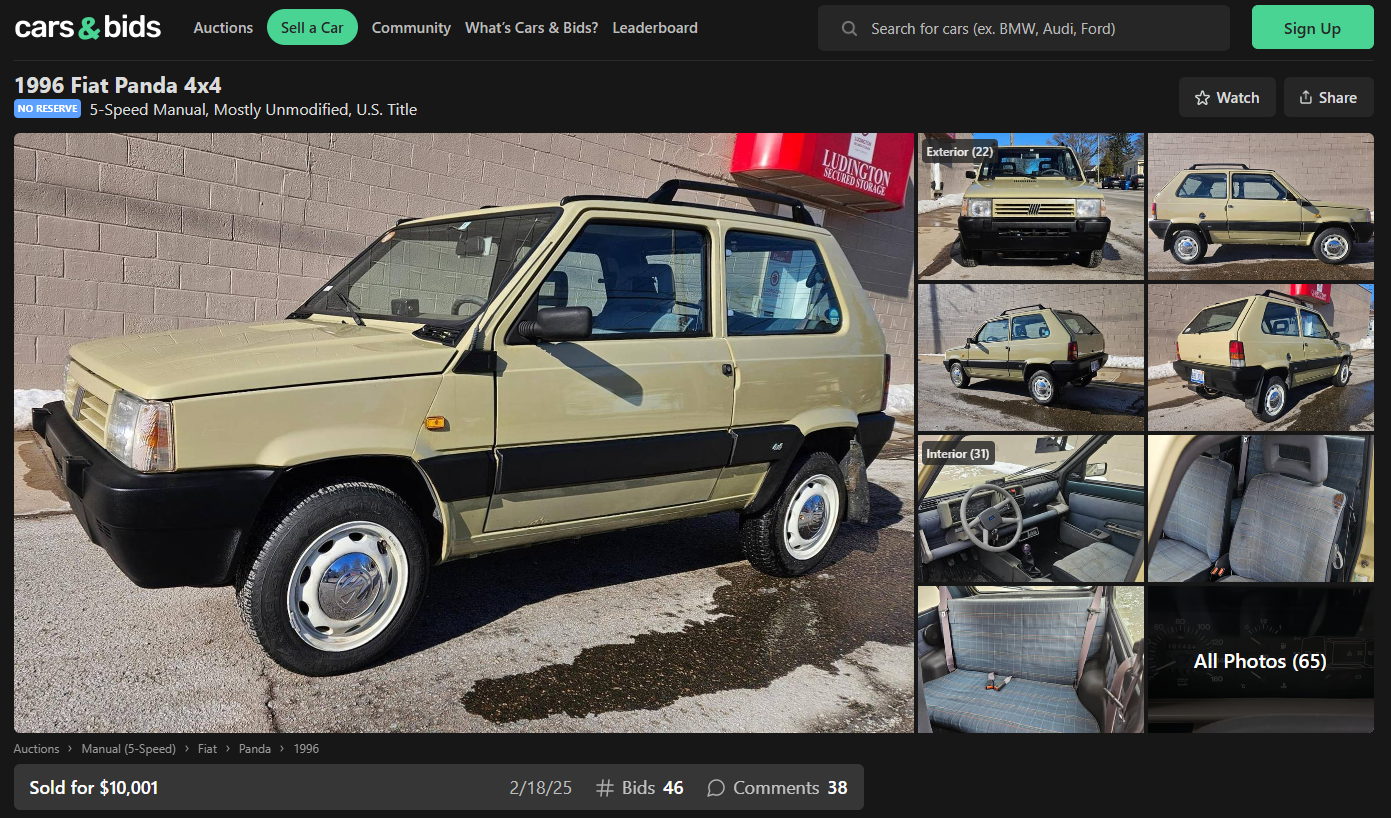This screenshot has width=1391, height=818.
Task: Click the speech bubble Comments icon
Action: (716, 788)
